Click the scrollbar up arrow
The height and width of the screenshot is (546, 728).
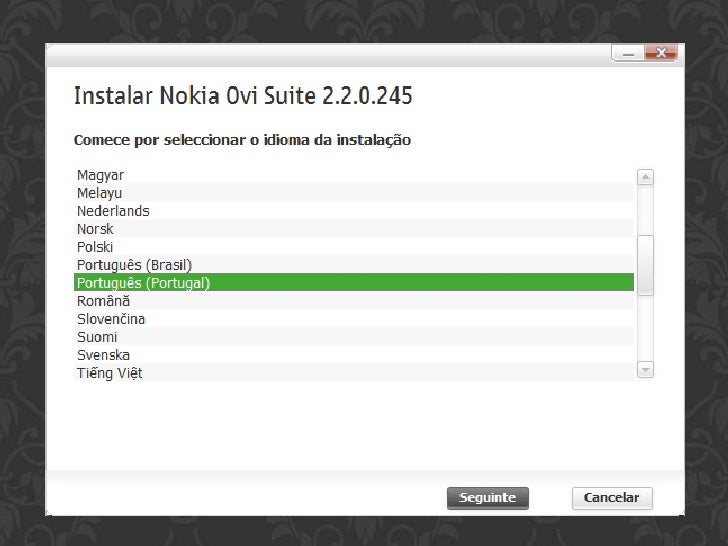pyautogui.click(x=645, y=177)
